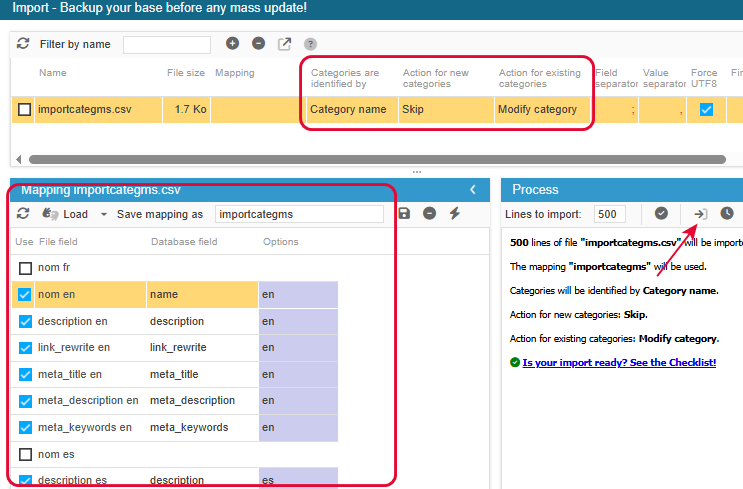743x489 pixels.
Task: Select the 'nom es' file field row
Action: coord(56,454)
